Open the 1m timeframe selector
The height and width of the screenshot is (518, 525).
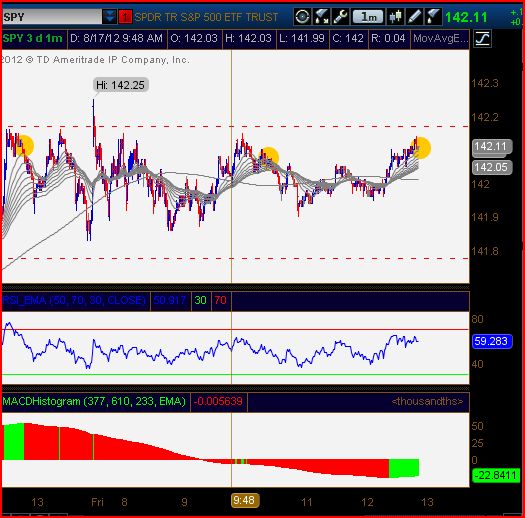[368, 17]
